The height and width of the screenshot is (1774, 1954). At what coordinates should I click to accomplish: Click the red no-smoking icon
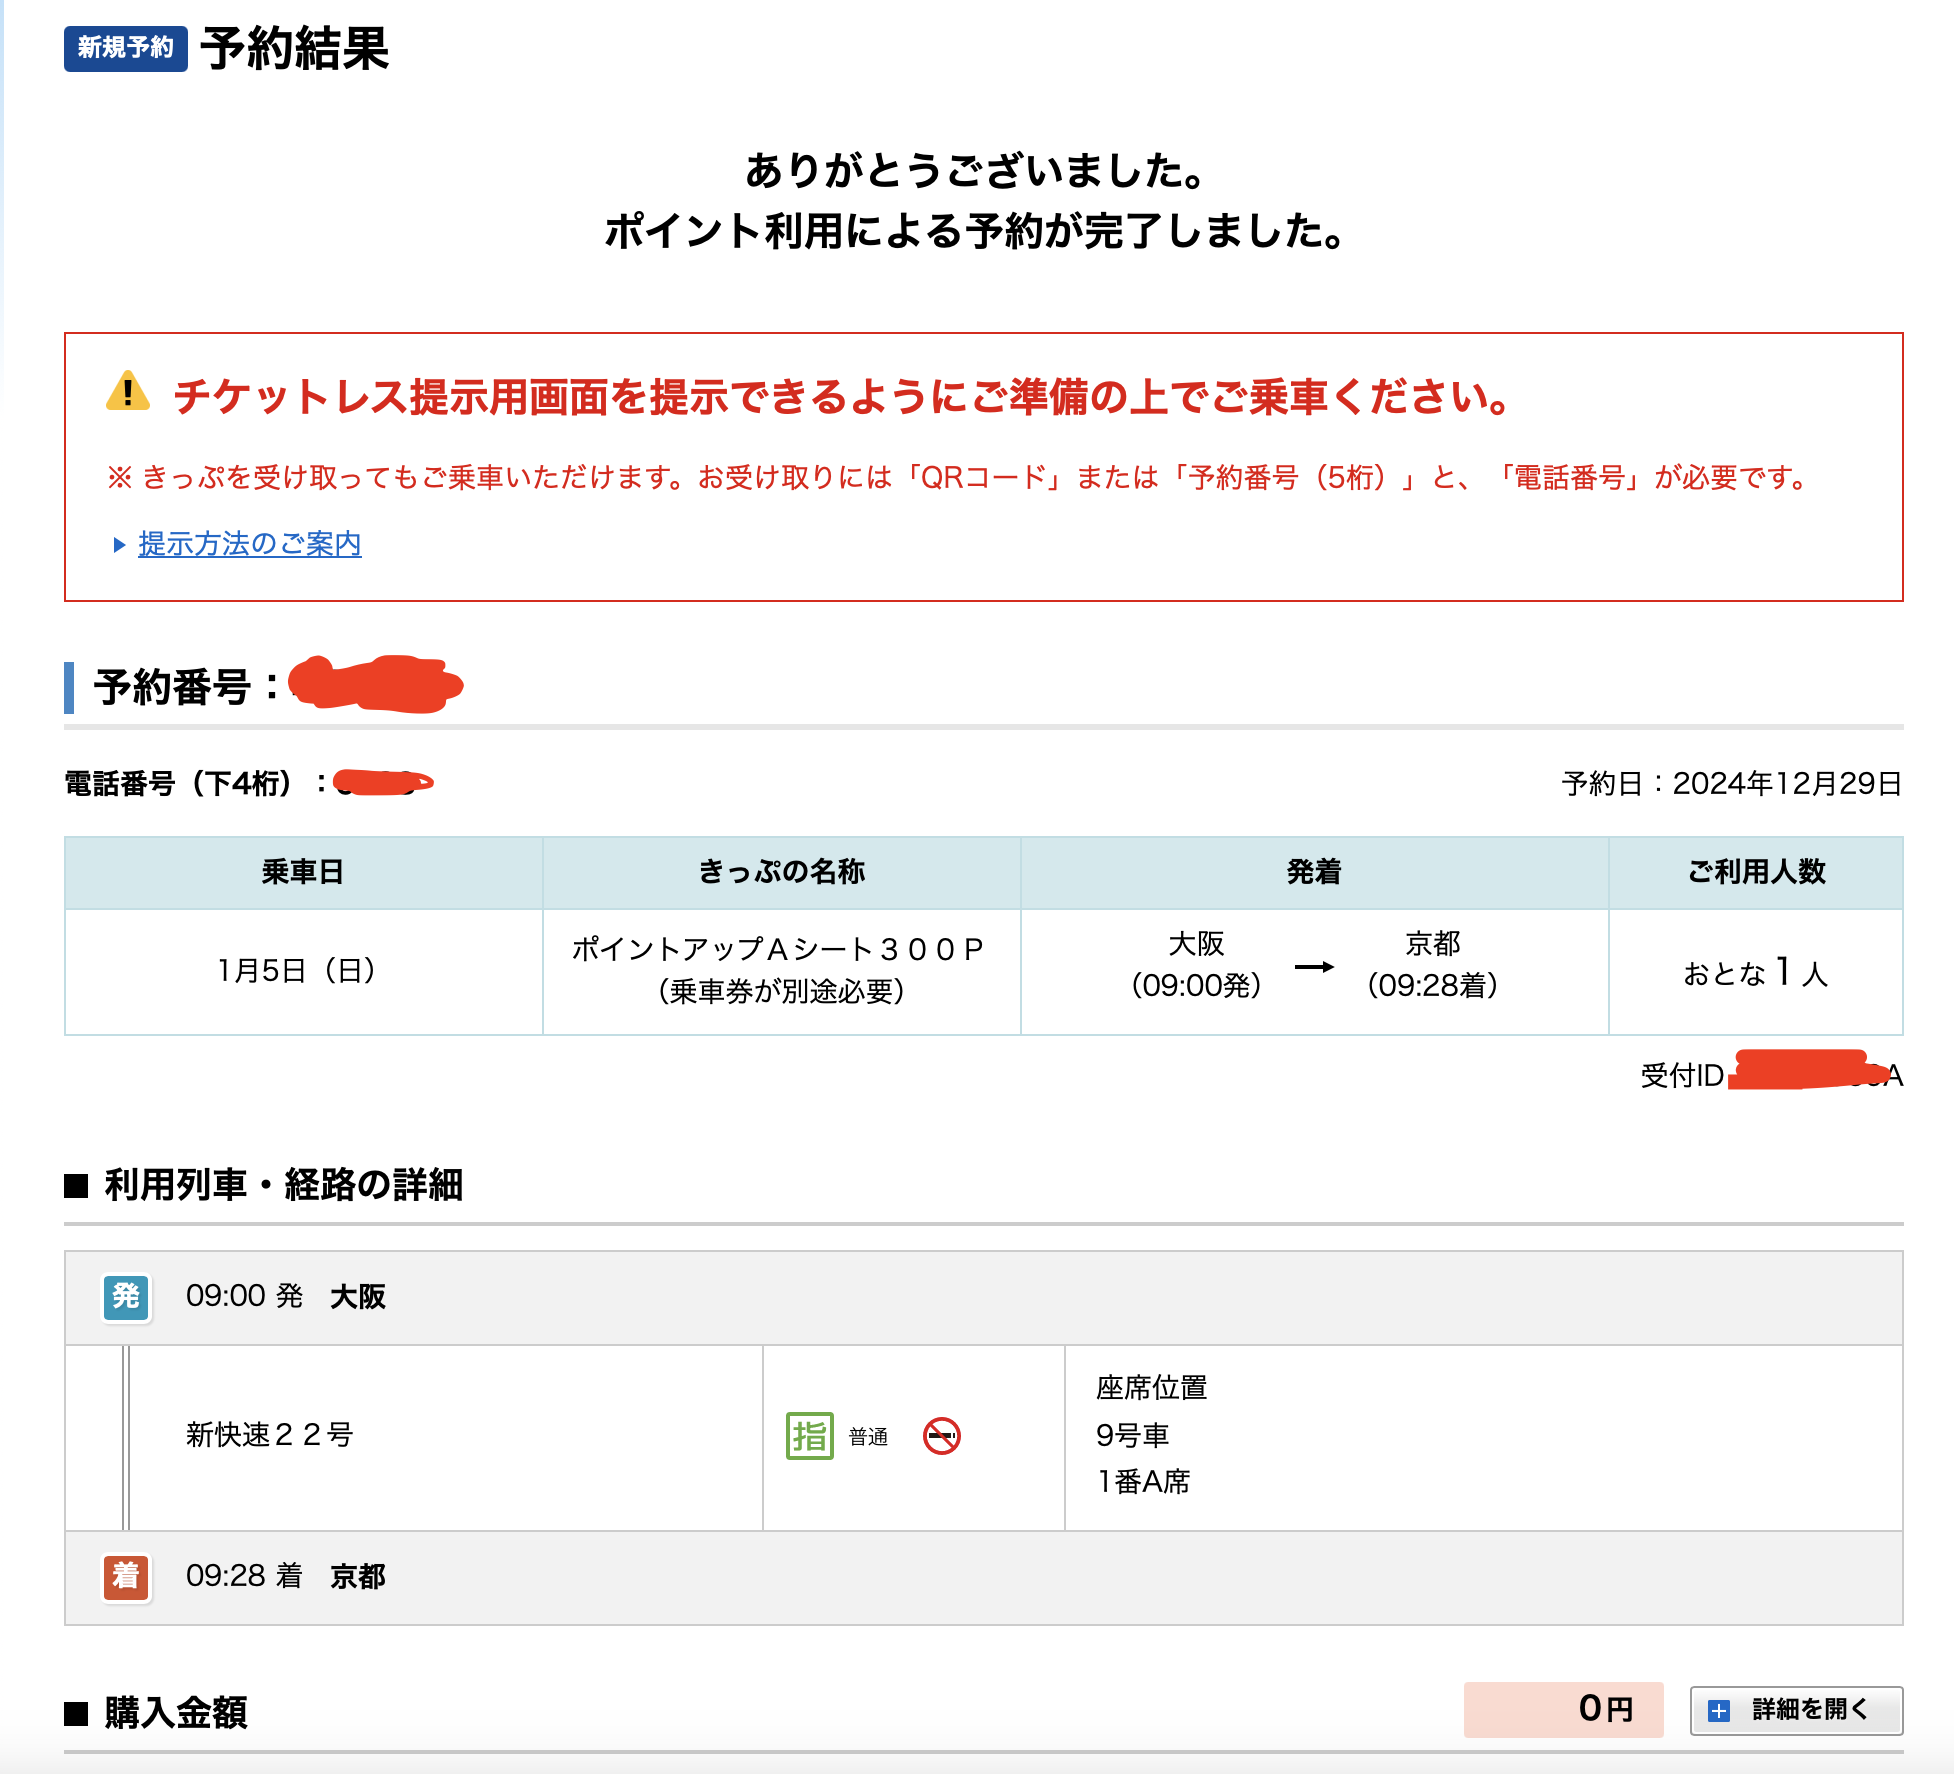[x=941, y=1436]
